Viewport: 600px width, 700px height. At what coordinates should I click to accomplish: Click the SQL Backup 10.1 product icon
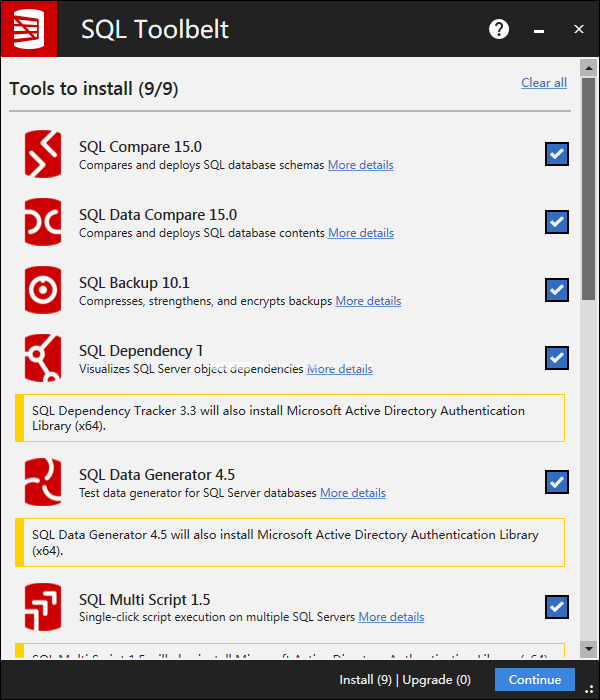(x=43, y=290)
